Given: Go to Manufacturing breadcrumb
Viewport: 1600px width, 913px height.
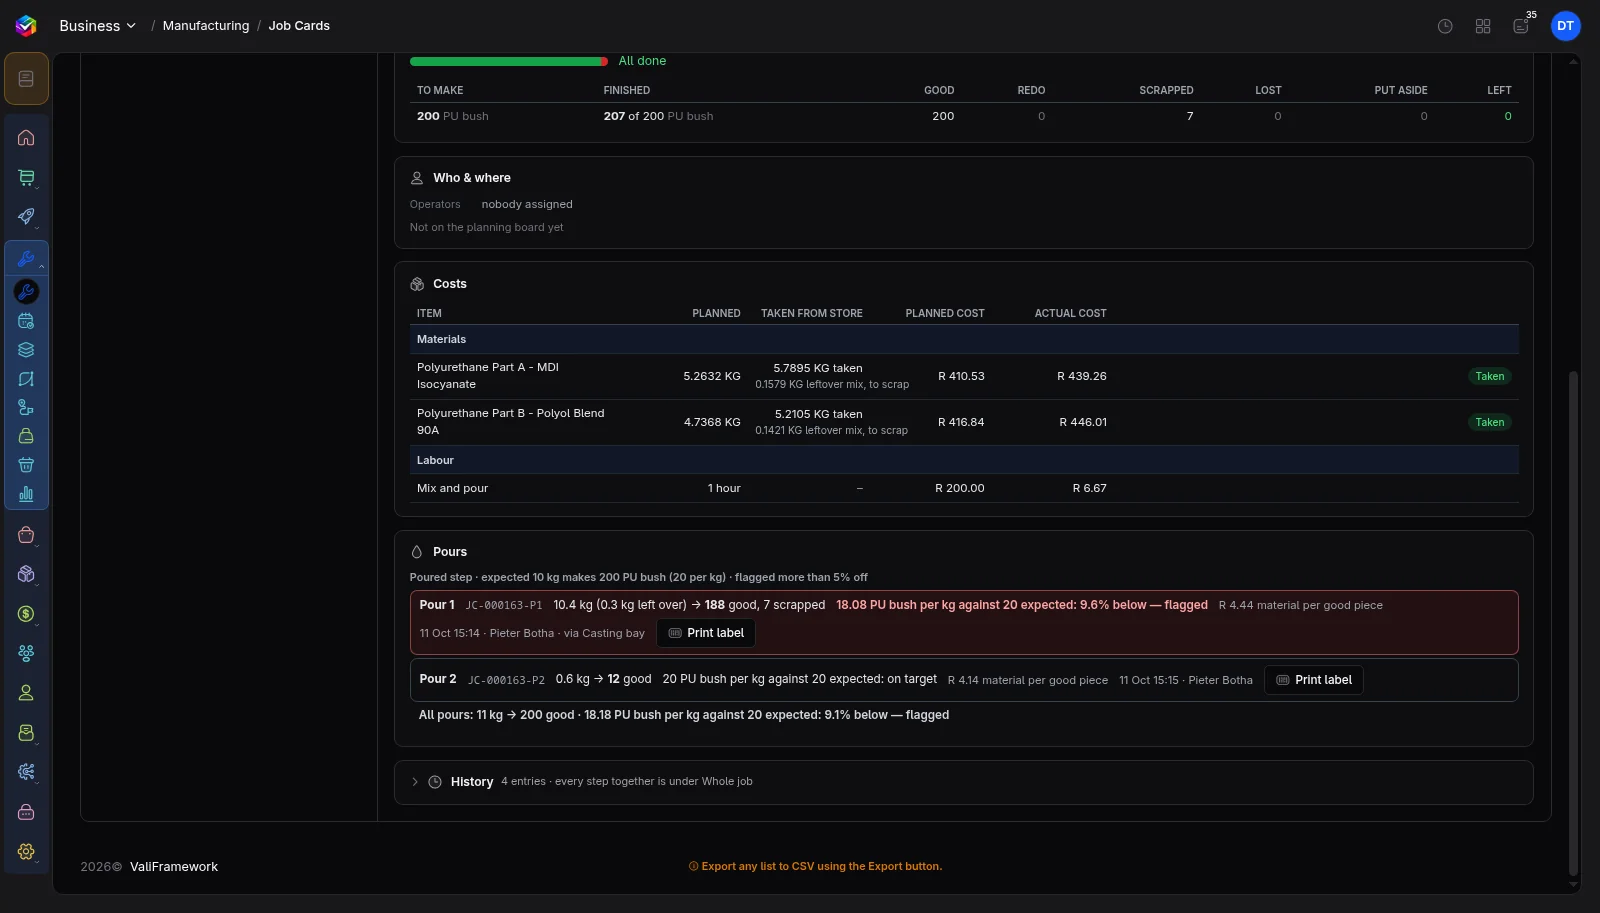Looking at the screenshot, I should click(x=206, y=26).
